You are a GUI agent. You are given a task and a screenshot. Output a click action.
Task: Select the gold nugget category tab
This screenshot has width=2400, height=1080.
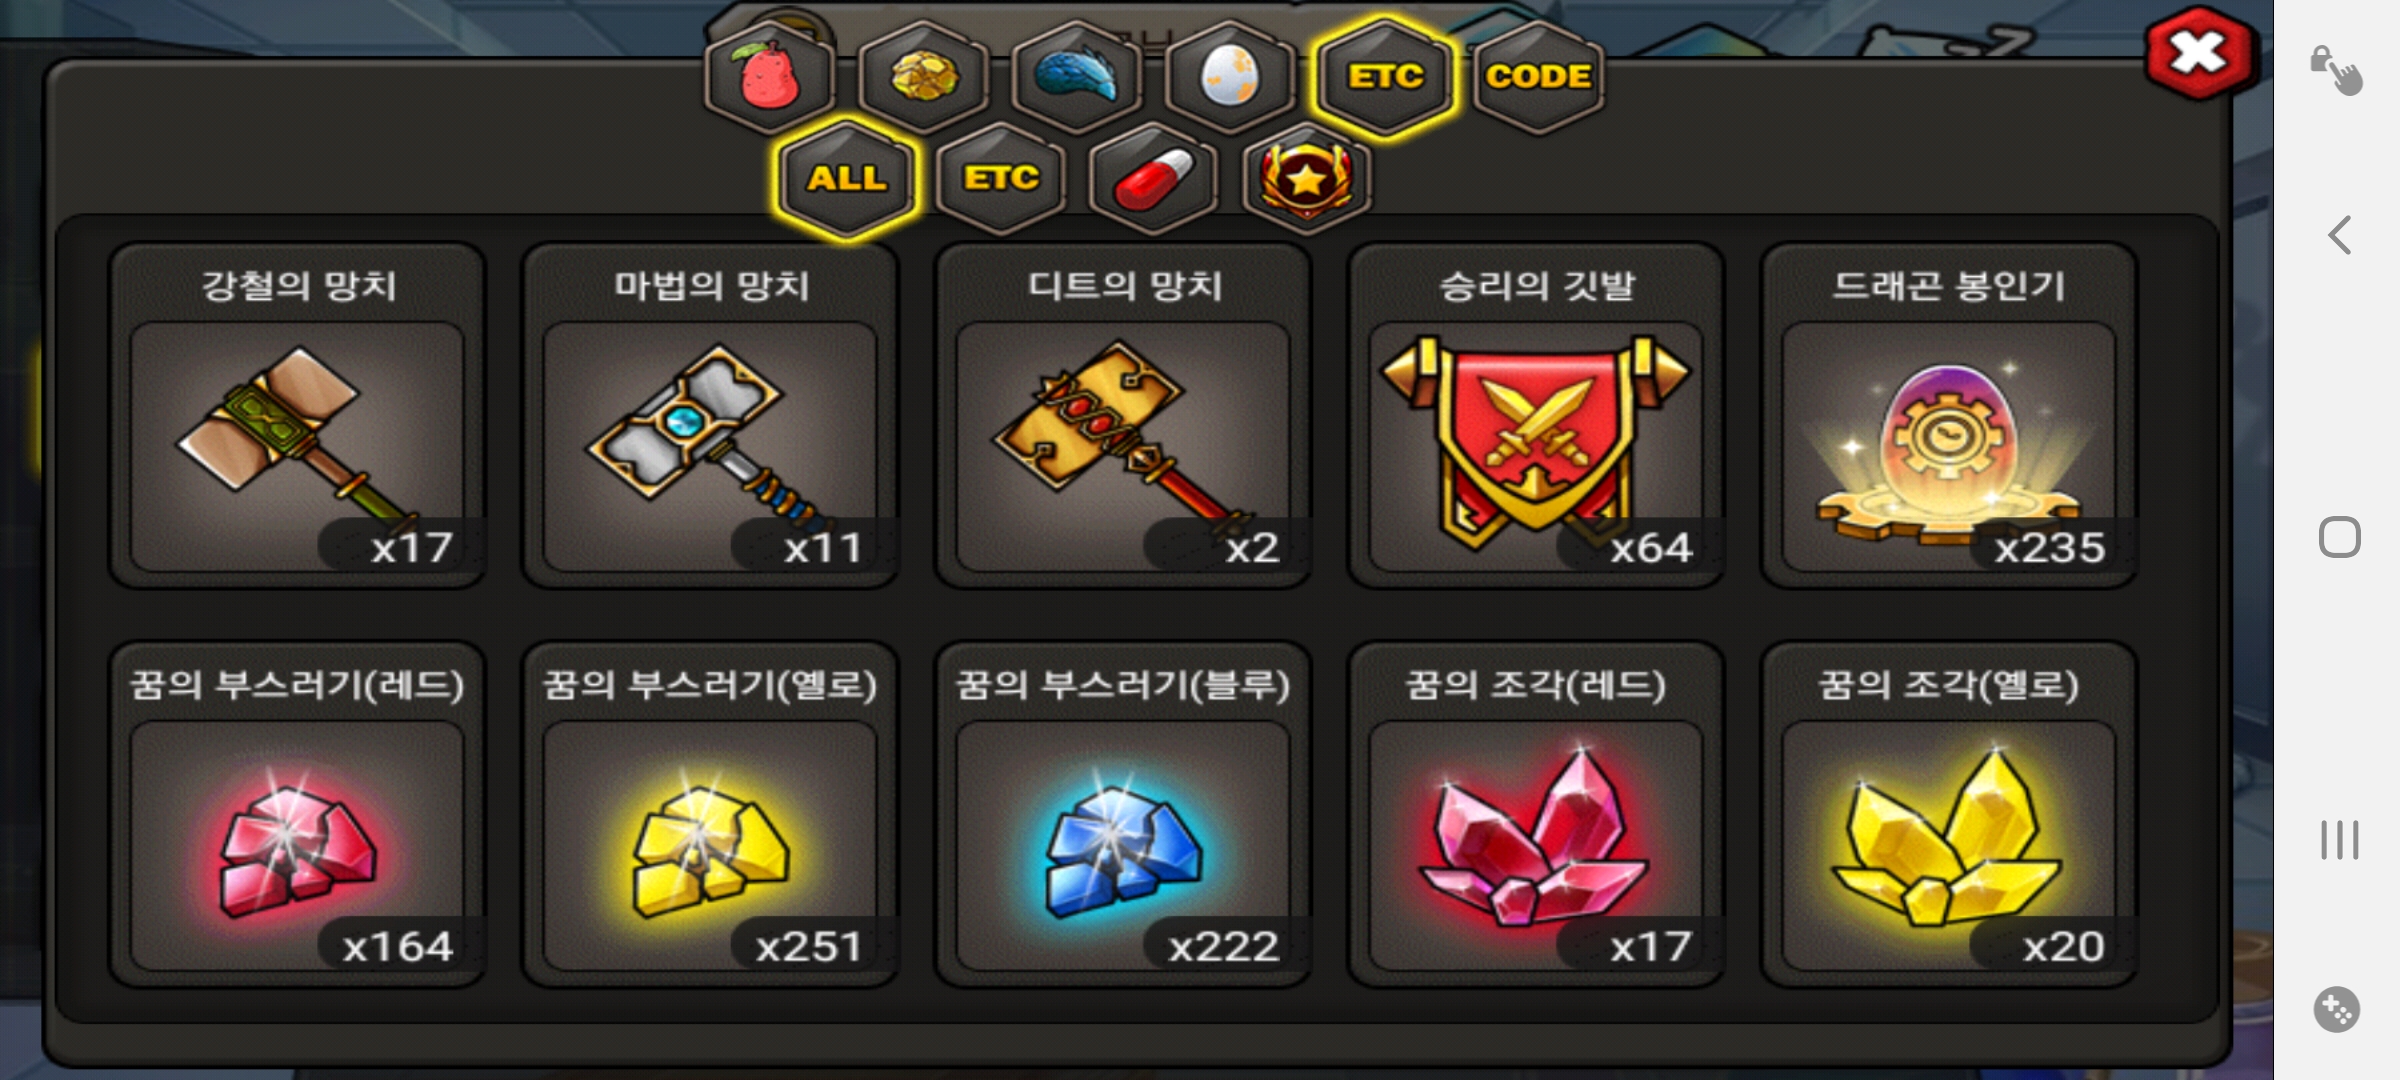(x=923, y=77)
